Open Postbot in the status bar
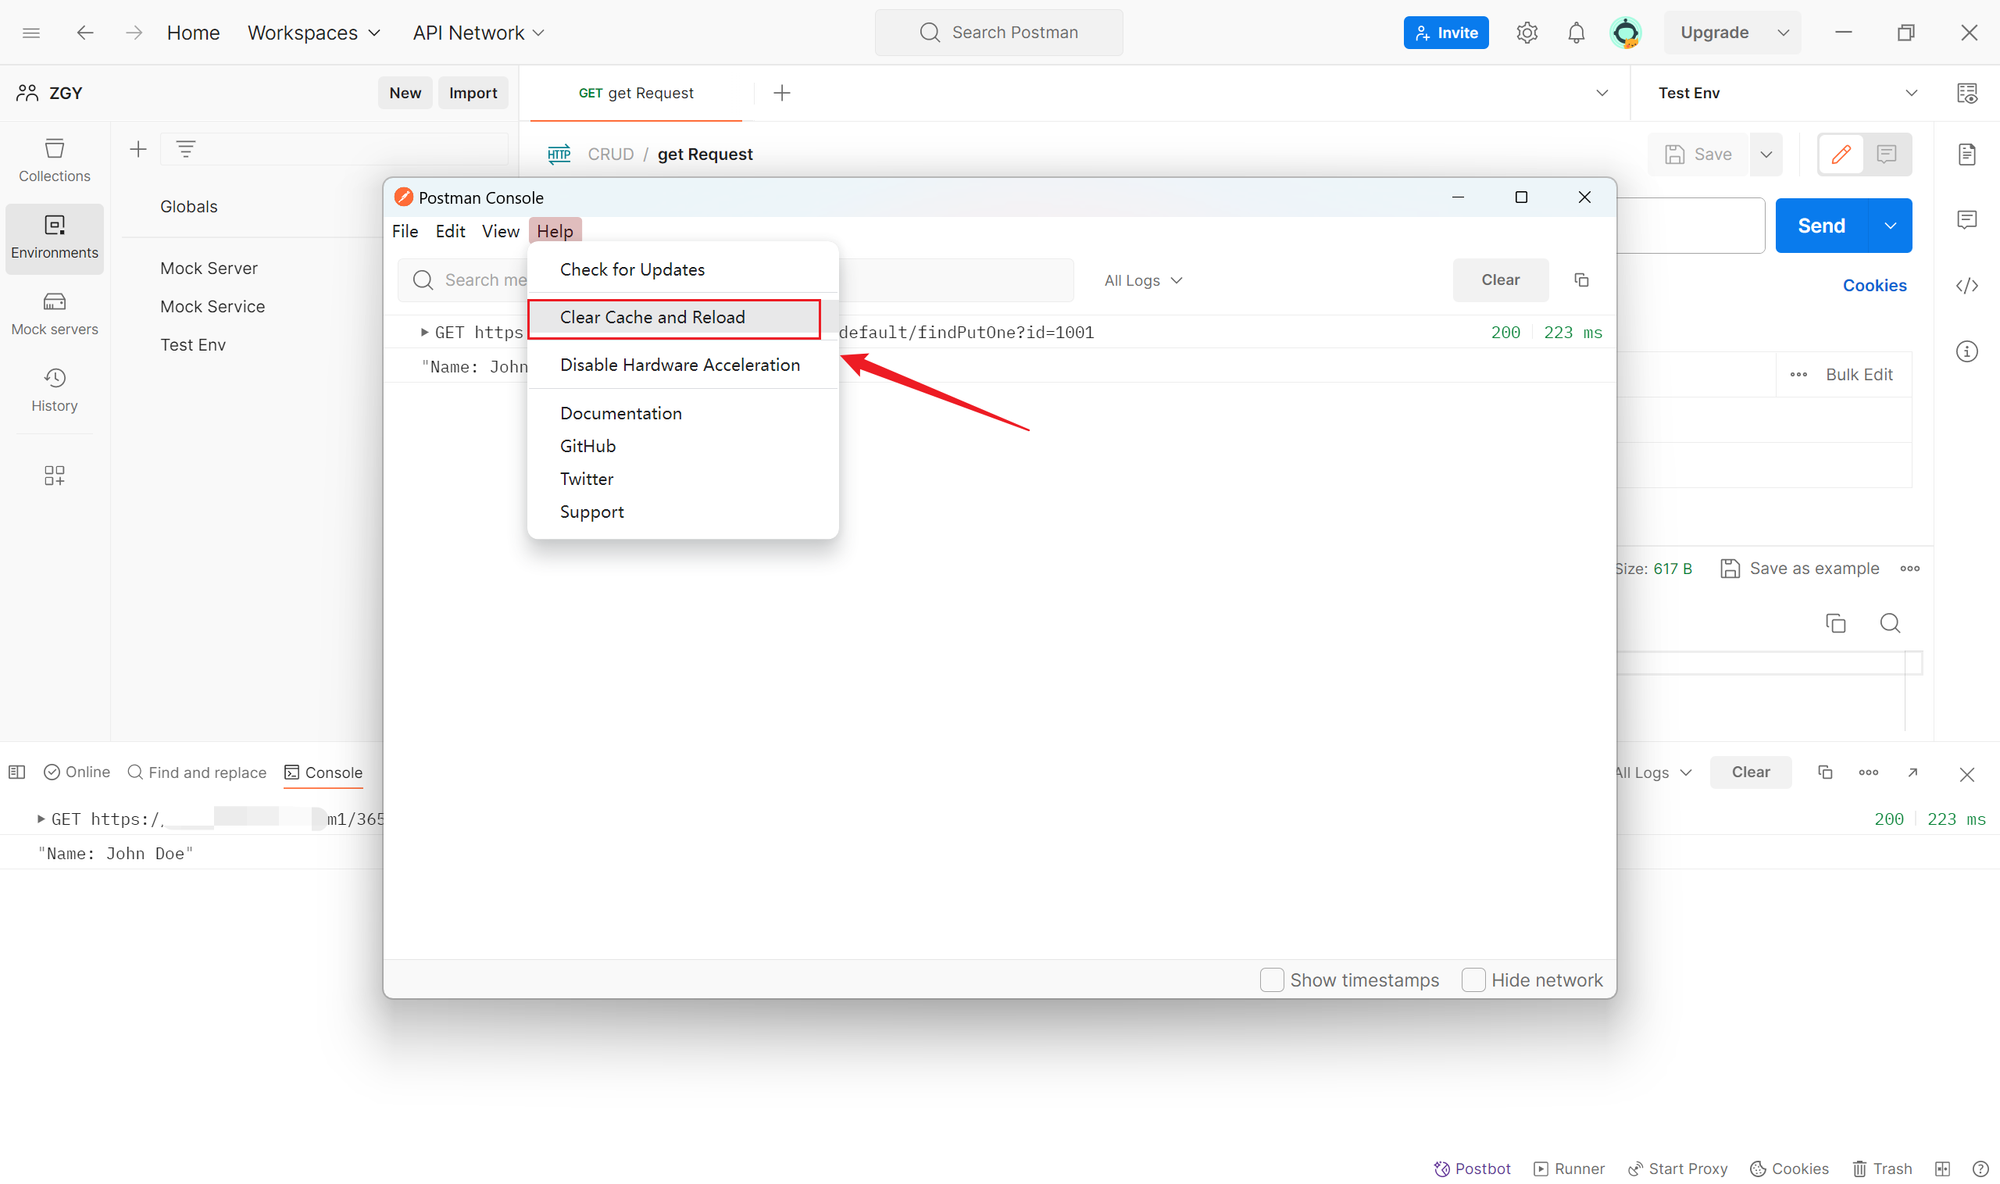The height and width of the screenshot is (1184, 2000). click(1472, 1169)
